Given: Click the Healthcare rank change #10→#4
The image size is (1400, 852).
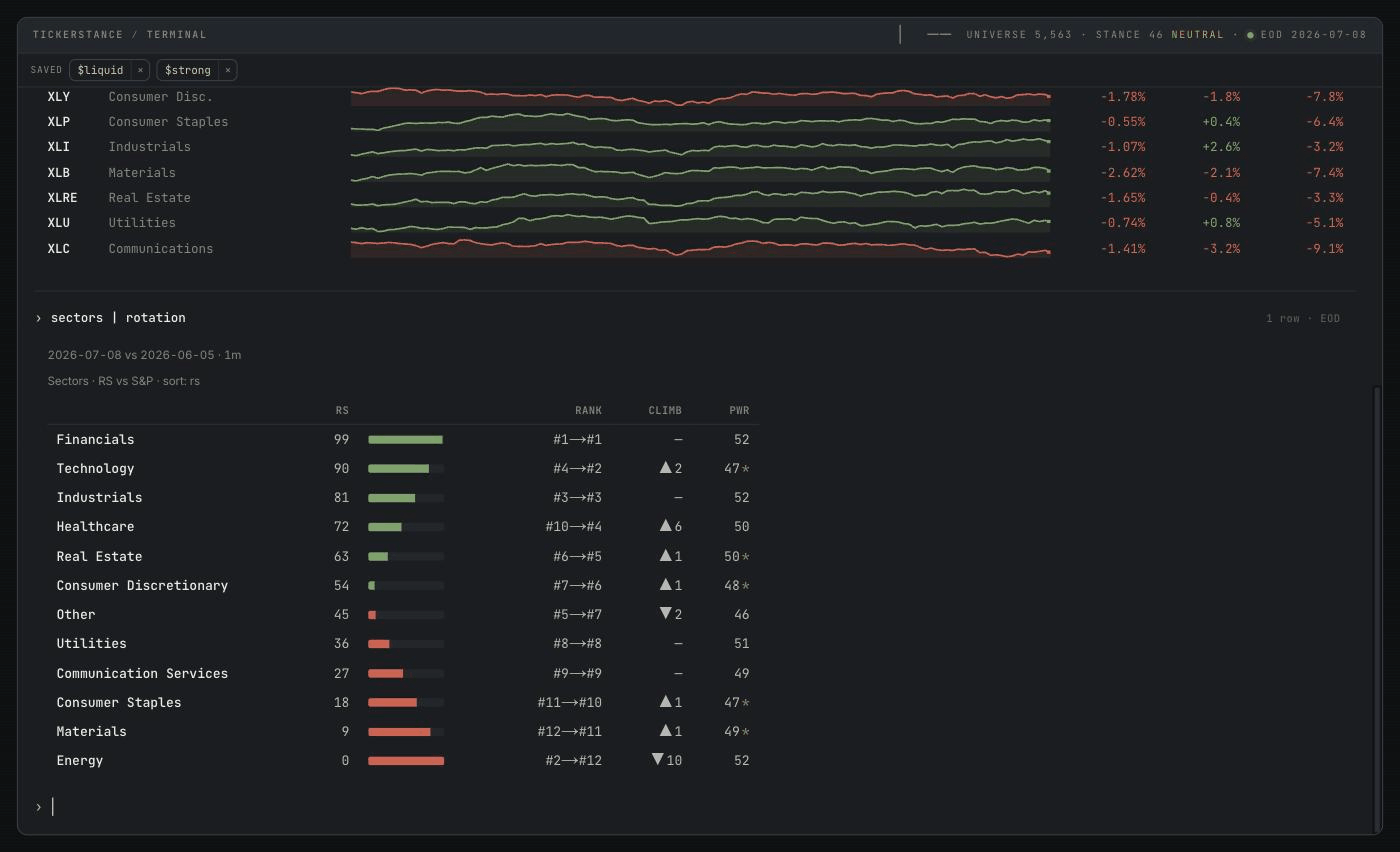Looking at the screenshot, I should (x=574, y=527).
